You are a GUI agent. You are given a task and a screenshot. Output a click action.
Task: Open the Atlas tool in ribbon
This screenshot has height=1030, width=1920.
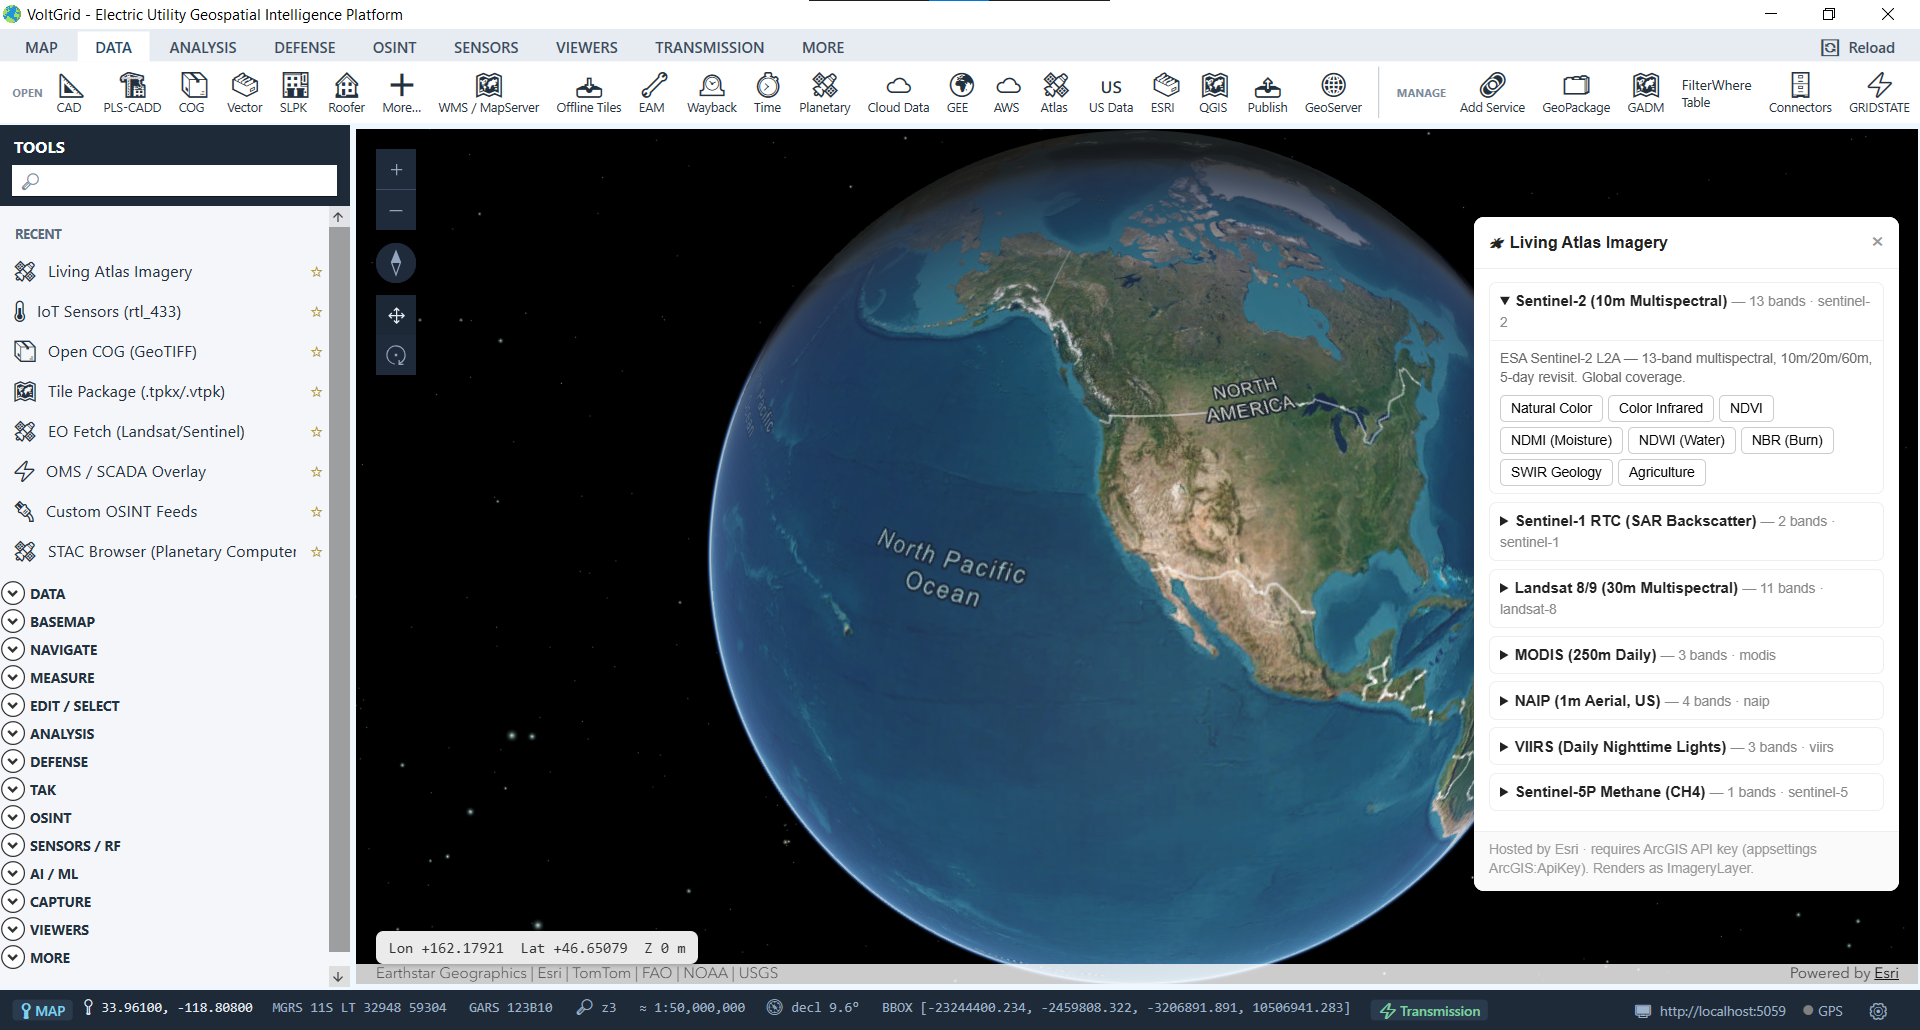(1055, 93)
